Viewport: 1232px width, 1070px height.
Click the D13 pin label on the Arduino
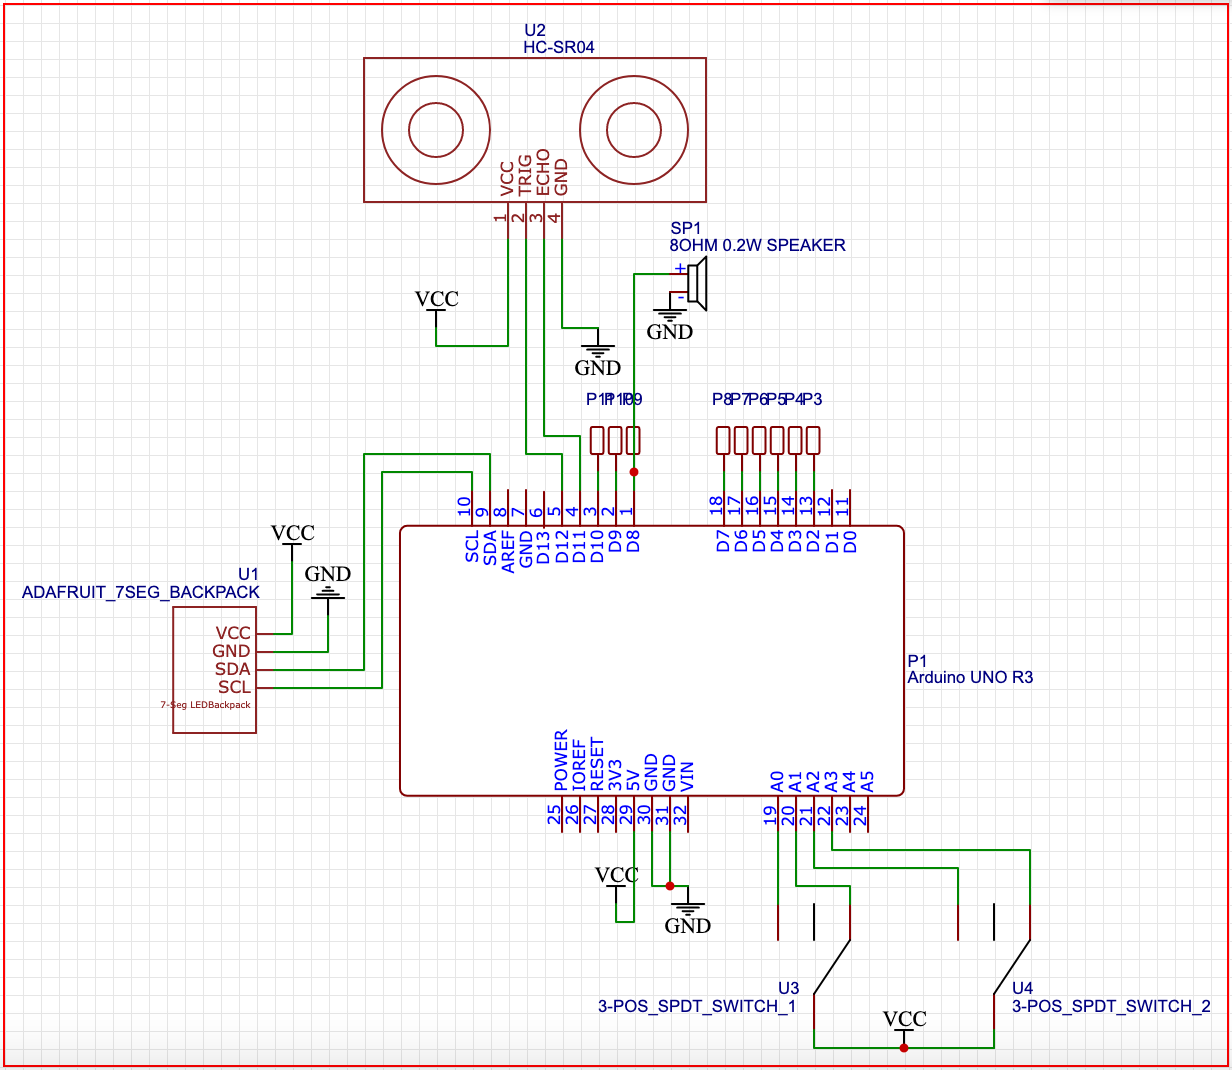tap(544, 548)
